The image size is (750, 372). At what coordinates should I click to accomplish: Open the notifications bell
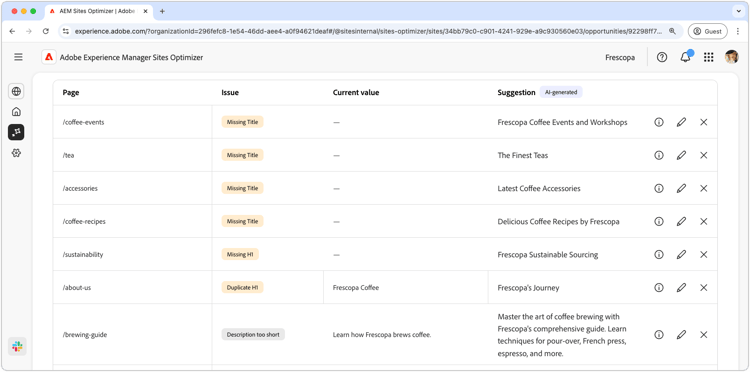(685, 57)
